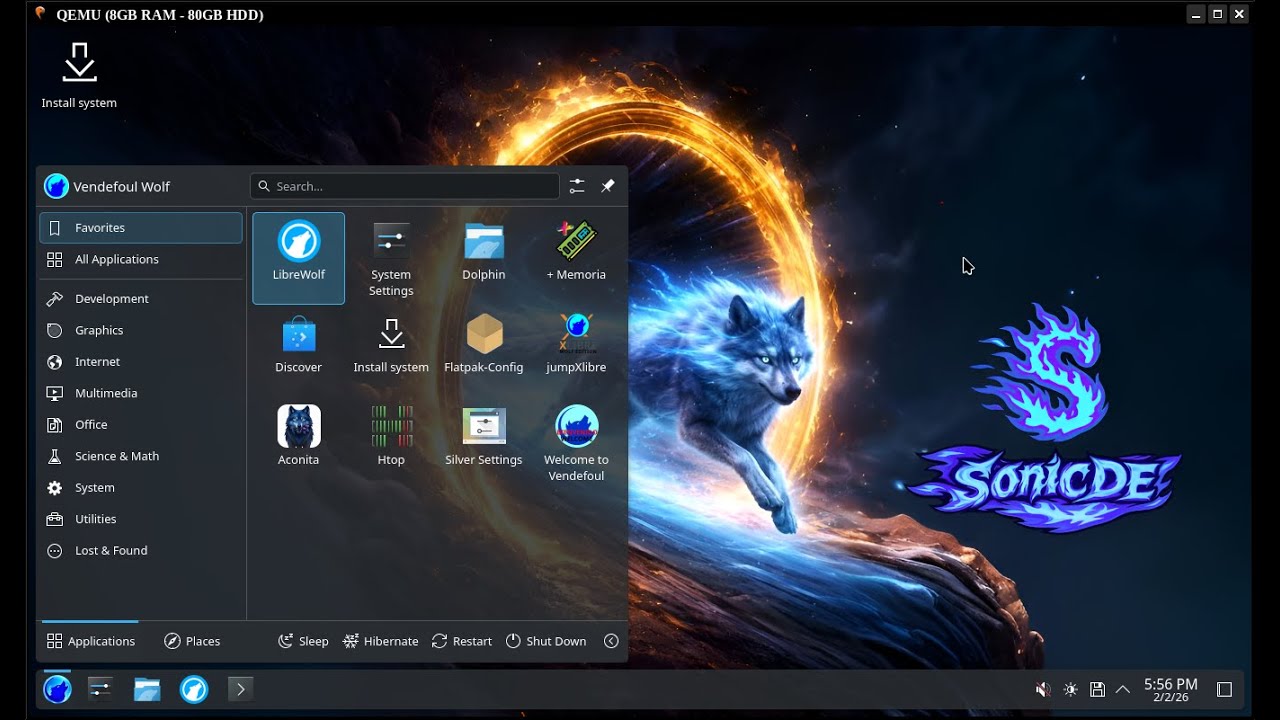Open the Lost & Found category
Image resolution: width=1280 pixels, height=720 pixels.
(141, 550)
